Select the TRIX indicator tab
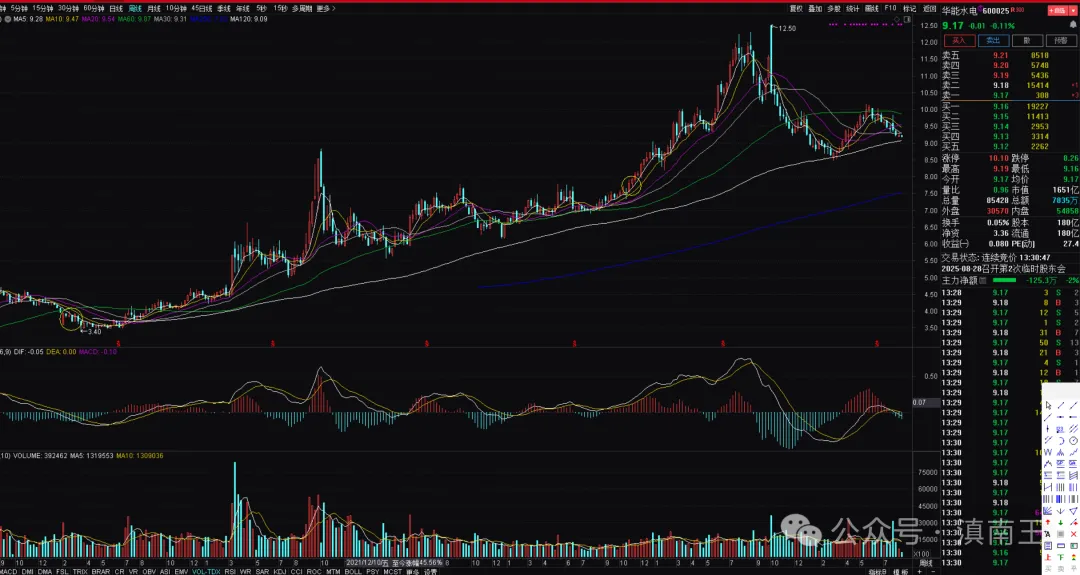1080x575 pixels. [x=80, y=572]
